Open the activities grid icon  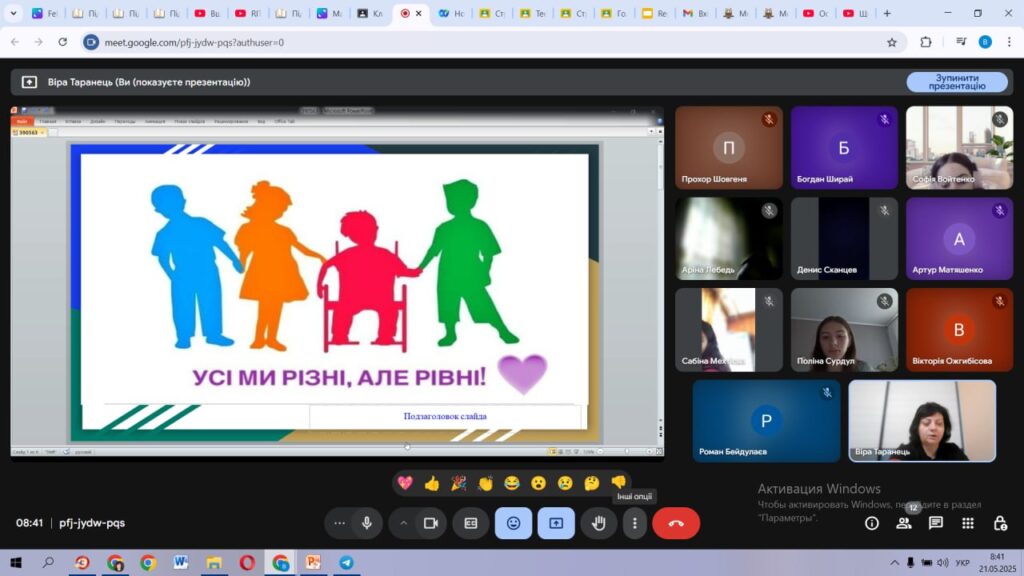[x=968, y=523]
